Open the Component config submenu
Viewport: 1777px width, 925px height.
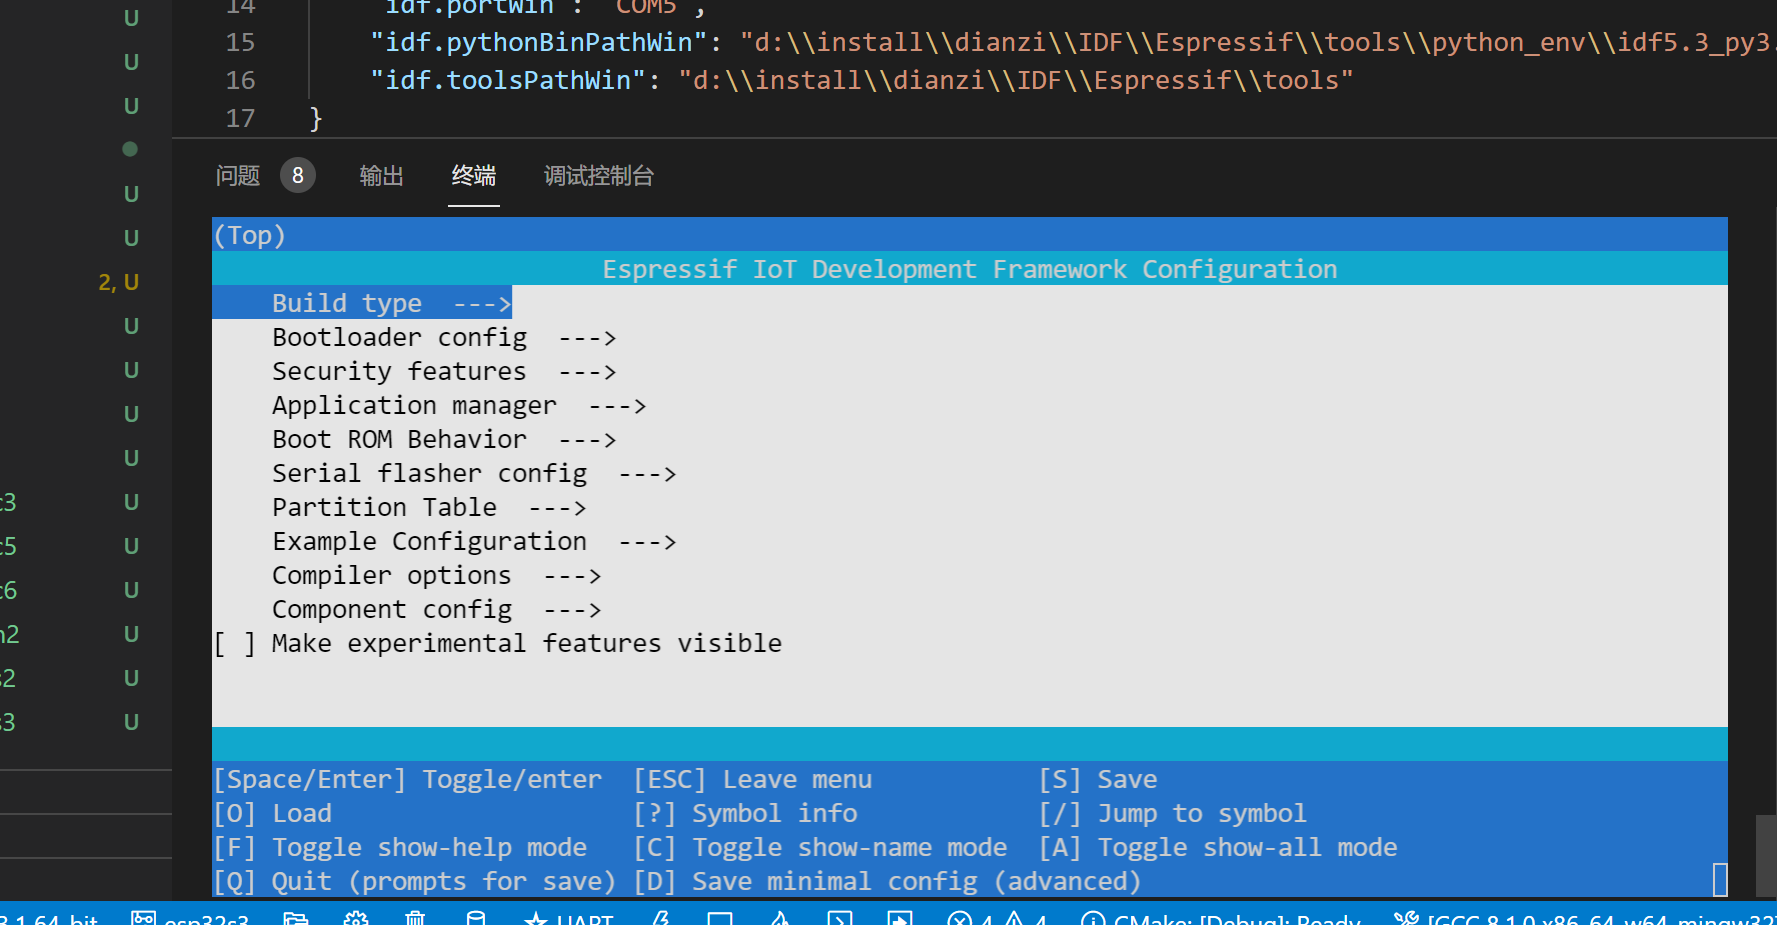click(392, 608)
